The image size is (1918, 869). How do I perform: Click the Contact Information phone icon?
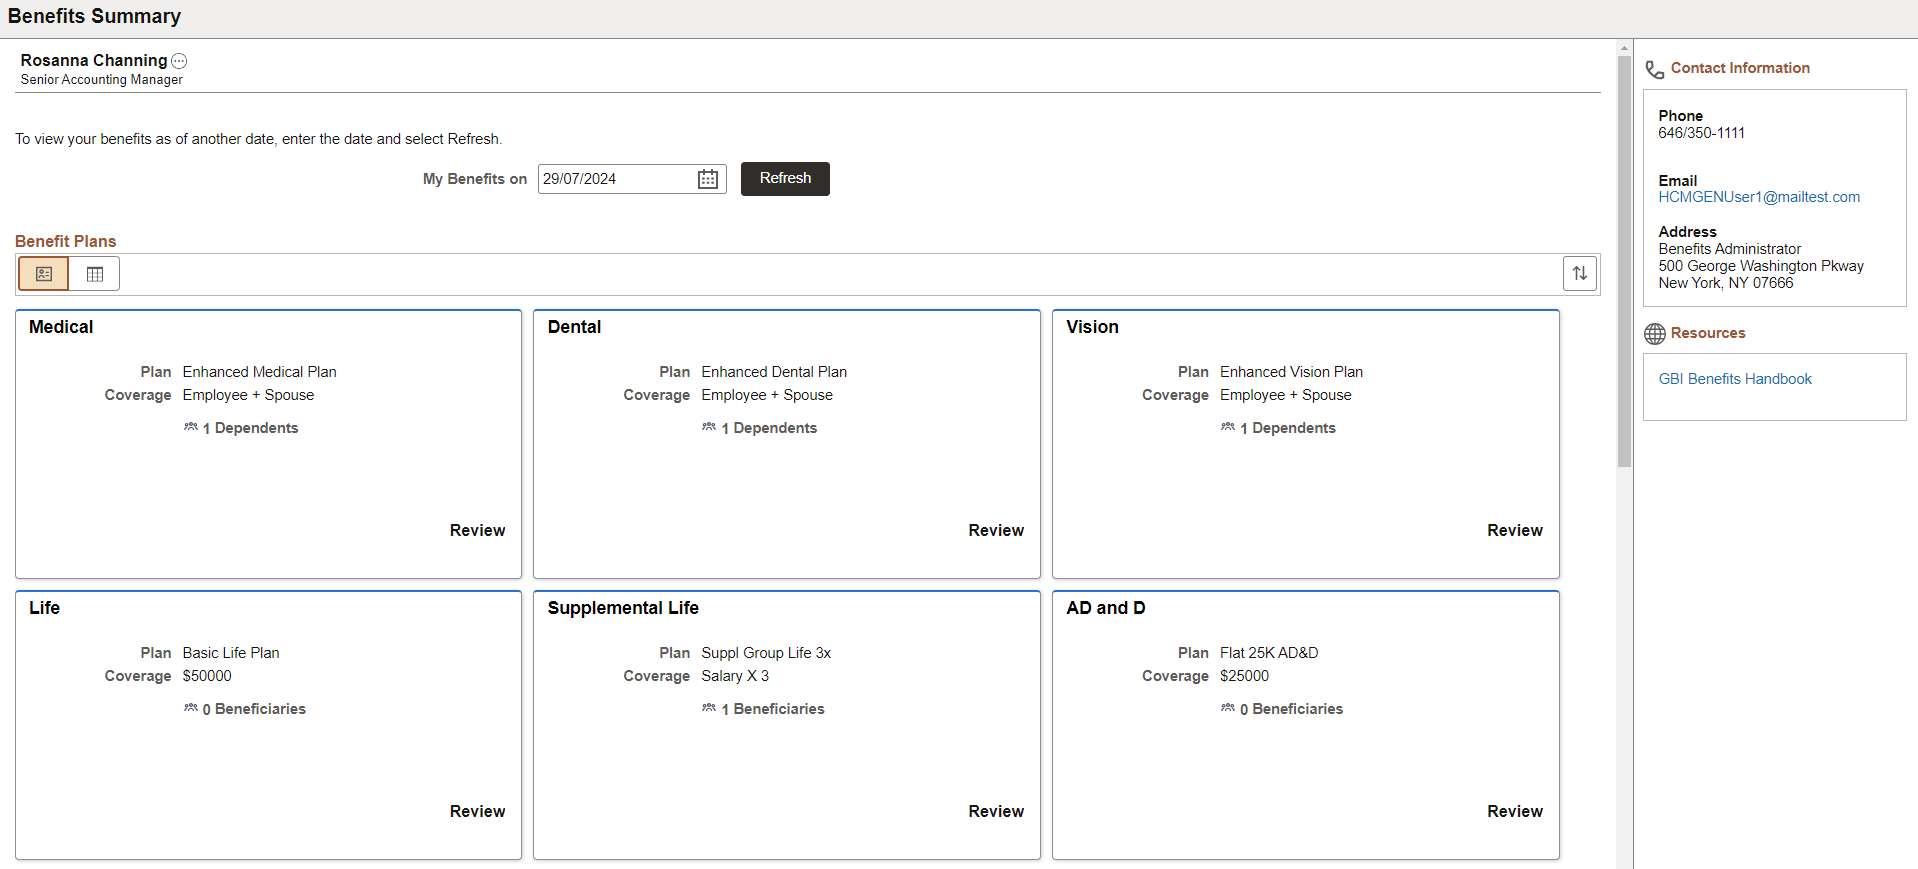tap(1655, 69)
